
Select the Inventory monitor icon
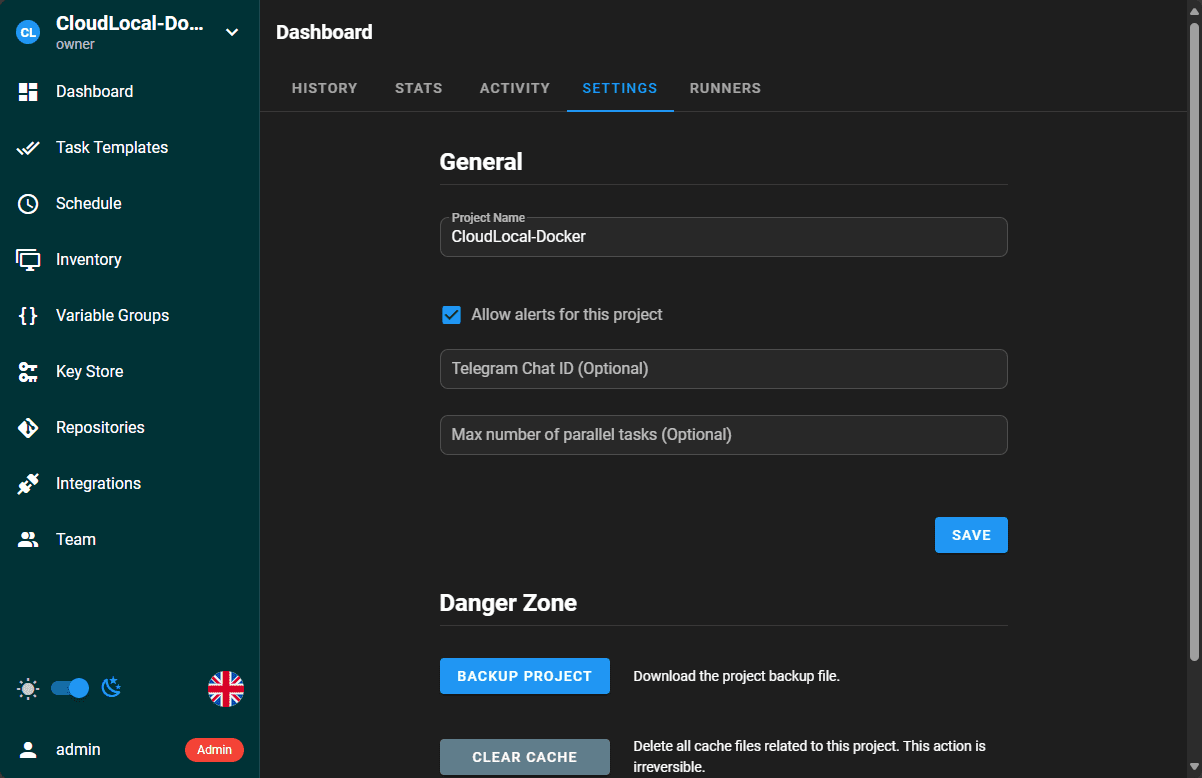(28, 260)
